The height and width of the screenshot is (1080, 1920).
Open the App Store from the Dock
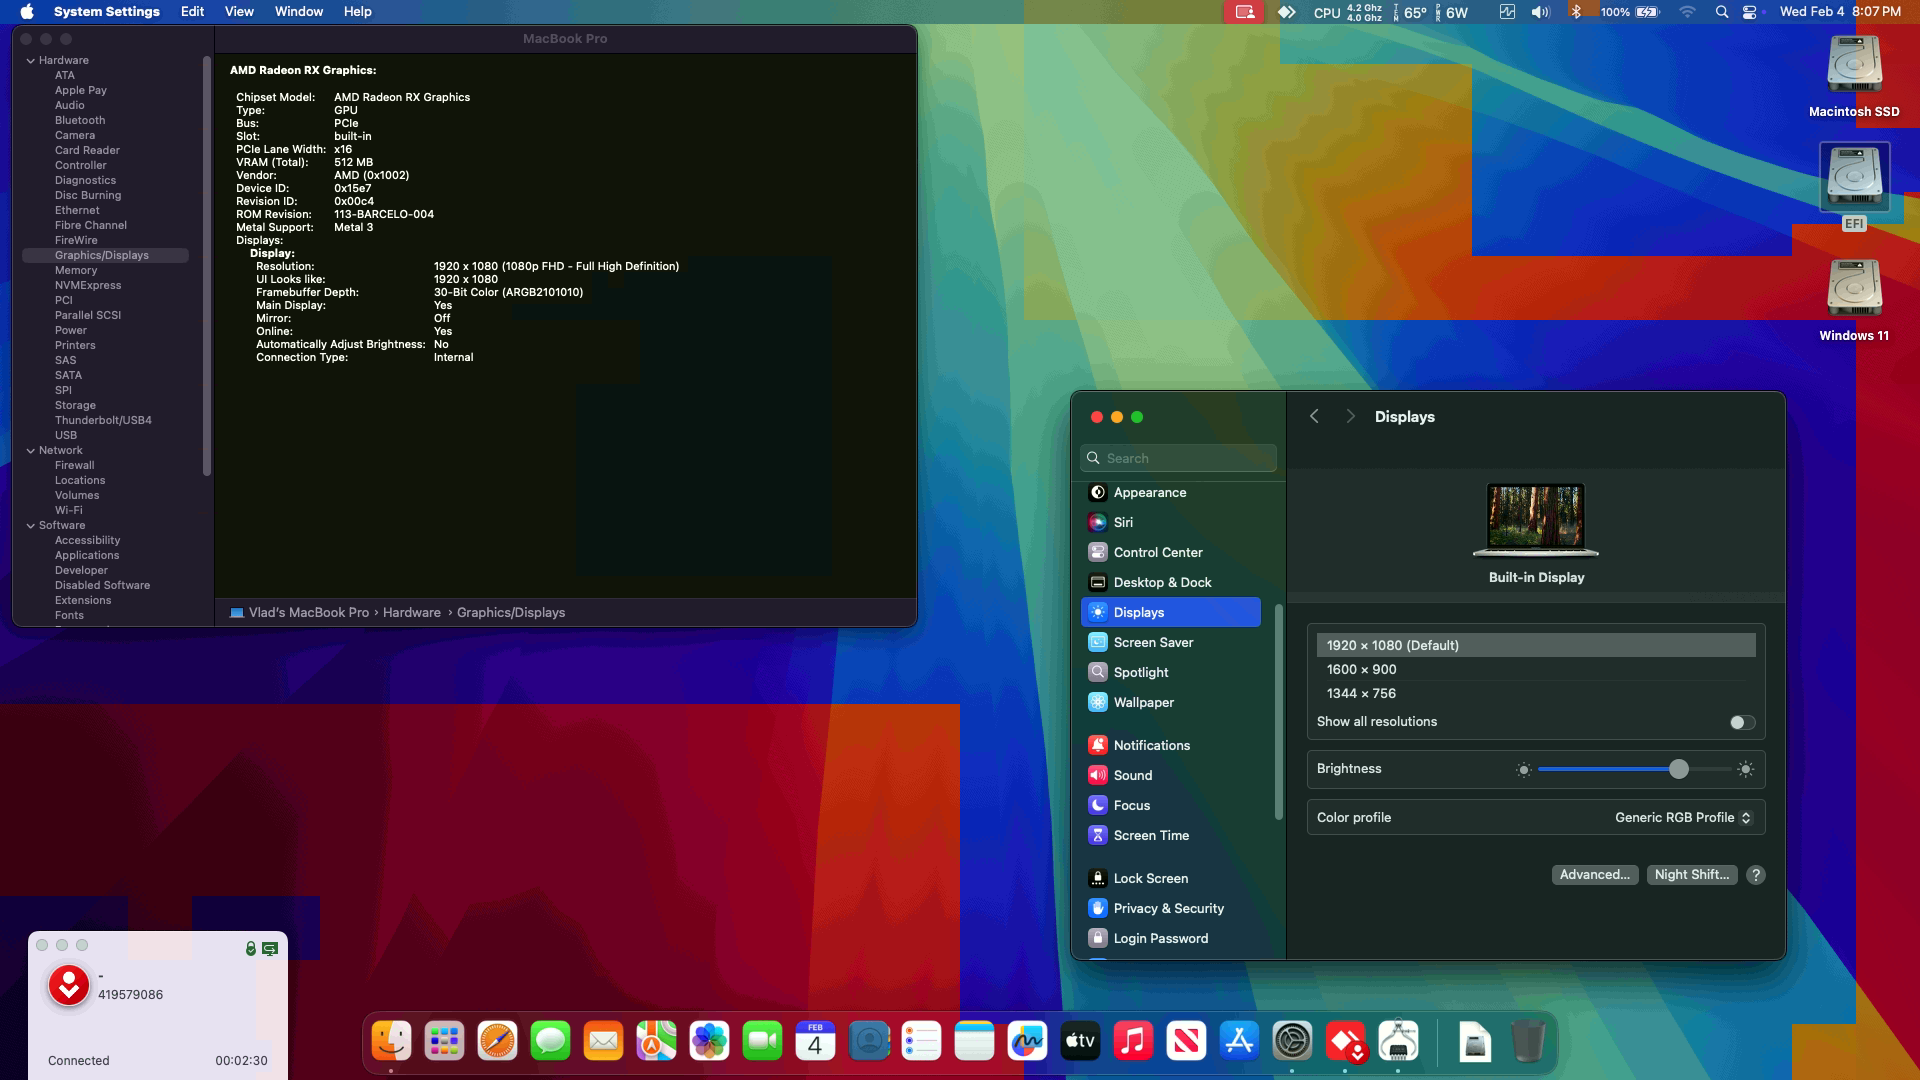(1239, 1041)
